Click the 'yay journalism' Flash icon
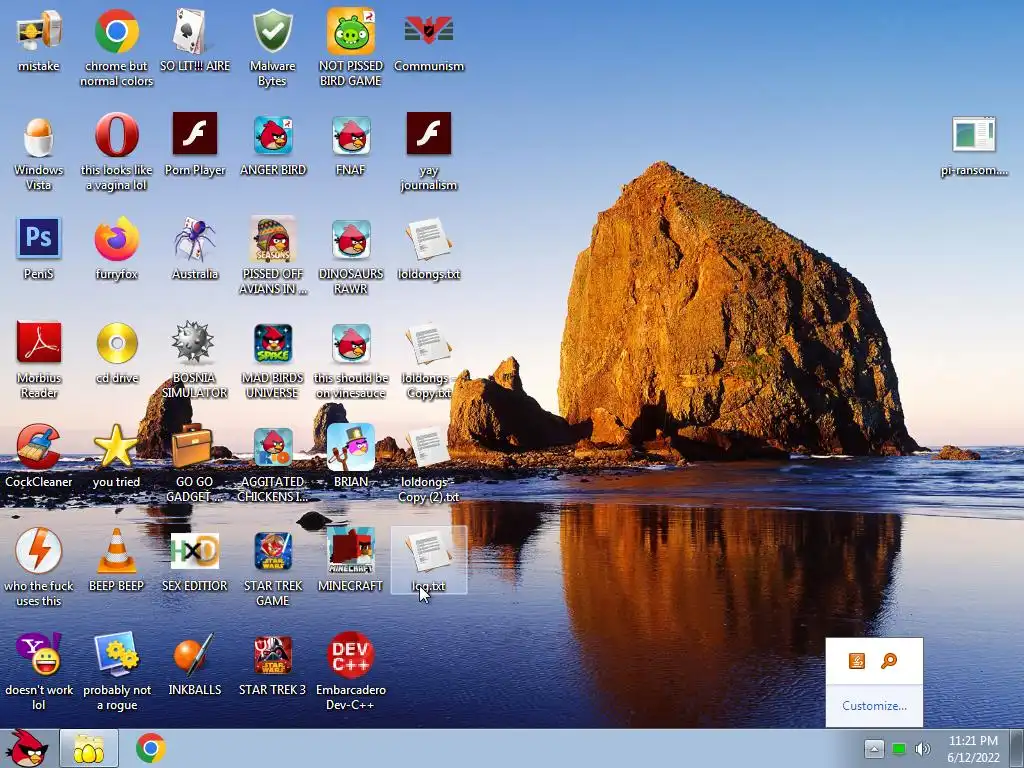This screenshot has height=768, width=1024. click(429, 152)
